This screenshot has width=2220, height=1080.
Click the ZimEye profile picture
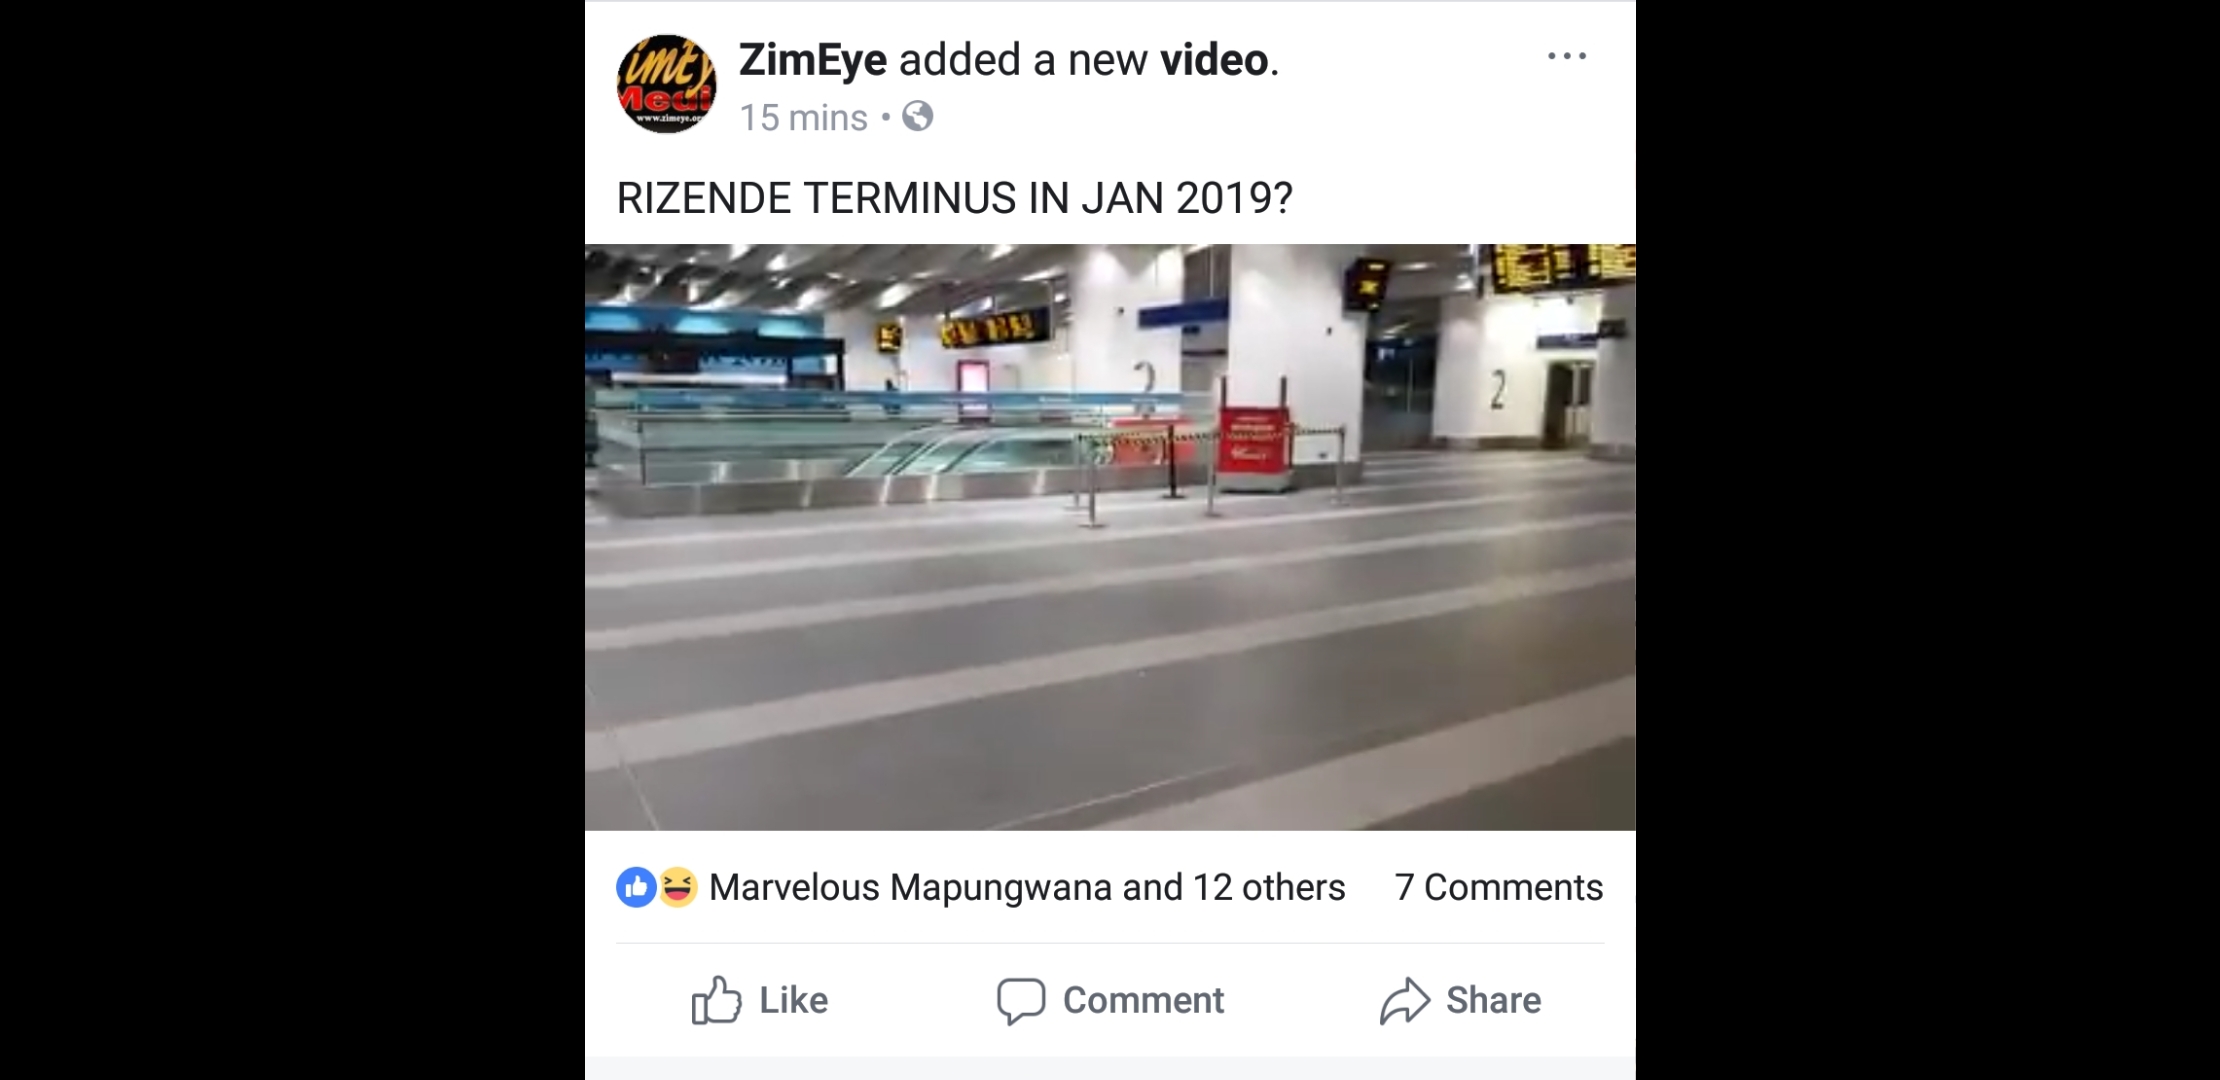[x=666, y=84]
